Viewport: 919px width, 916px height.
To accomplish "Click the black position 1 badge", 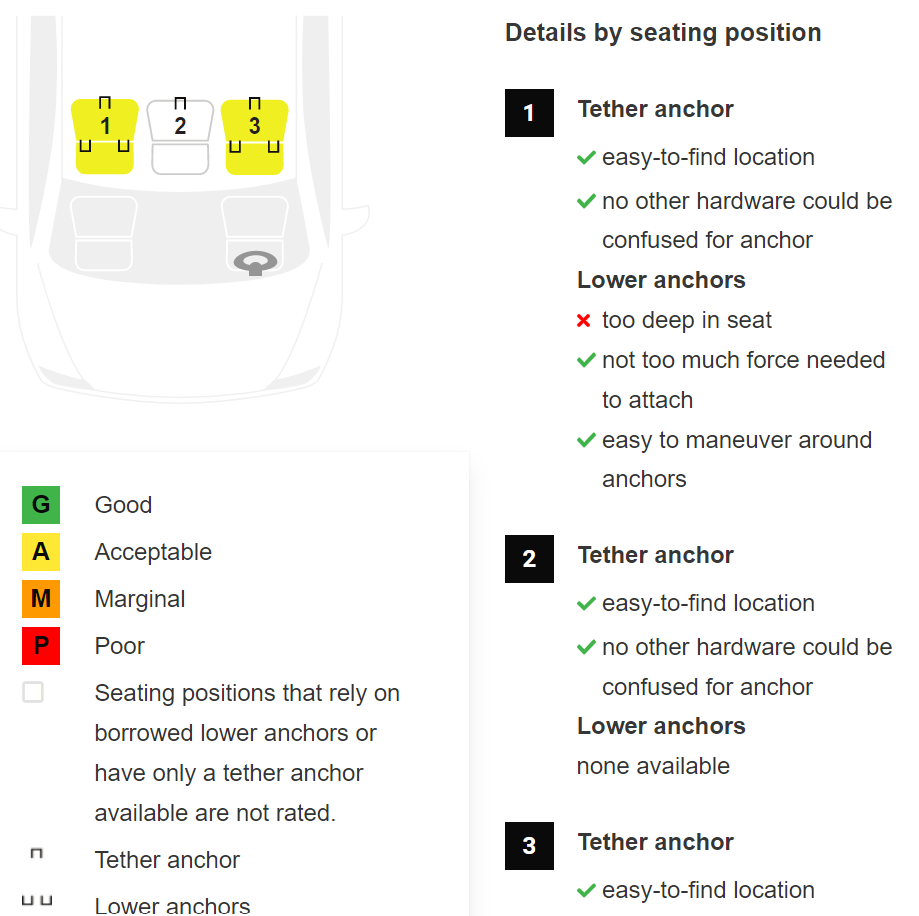I will click(x=529, y=113).
